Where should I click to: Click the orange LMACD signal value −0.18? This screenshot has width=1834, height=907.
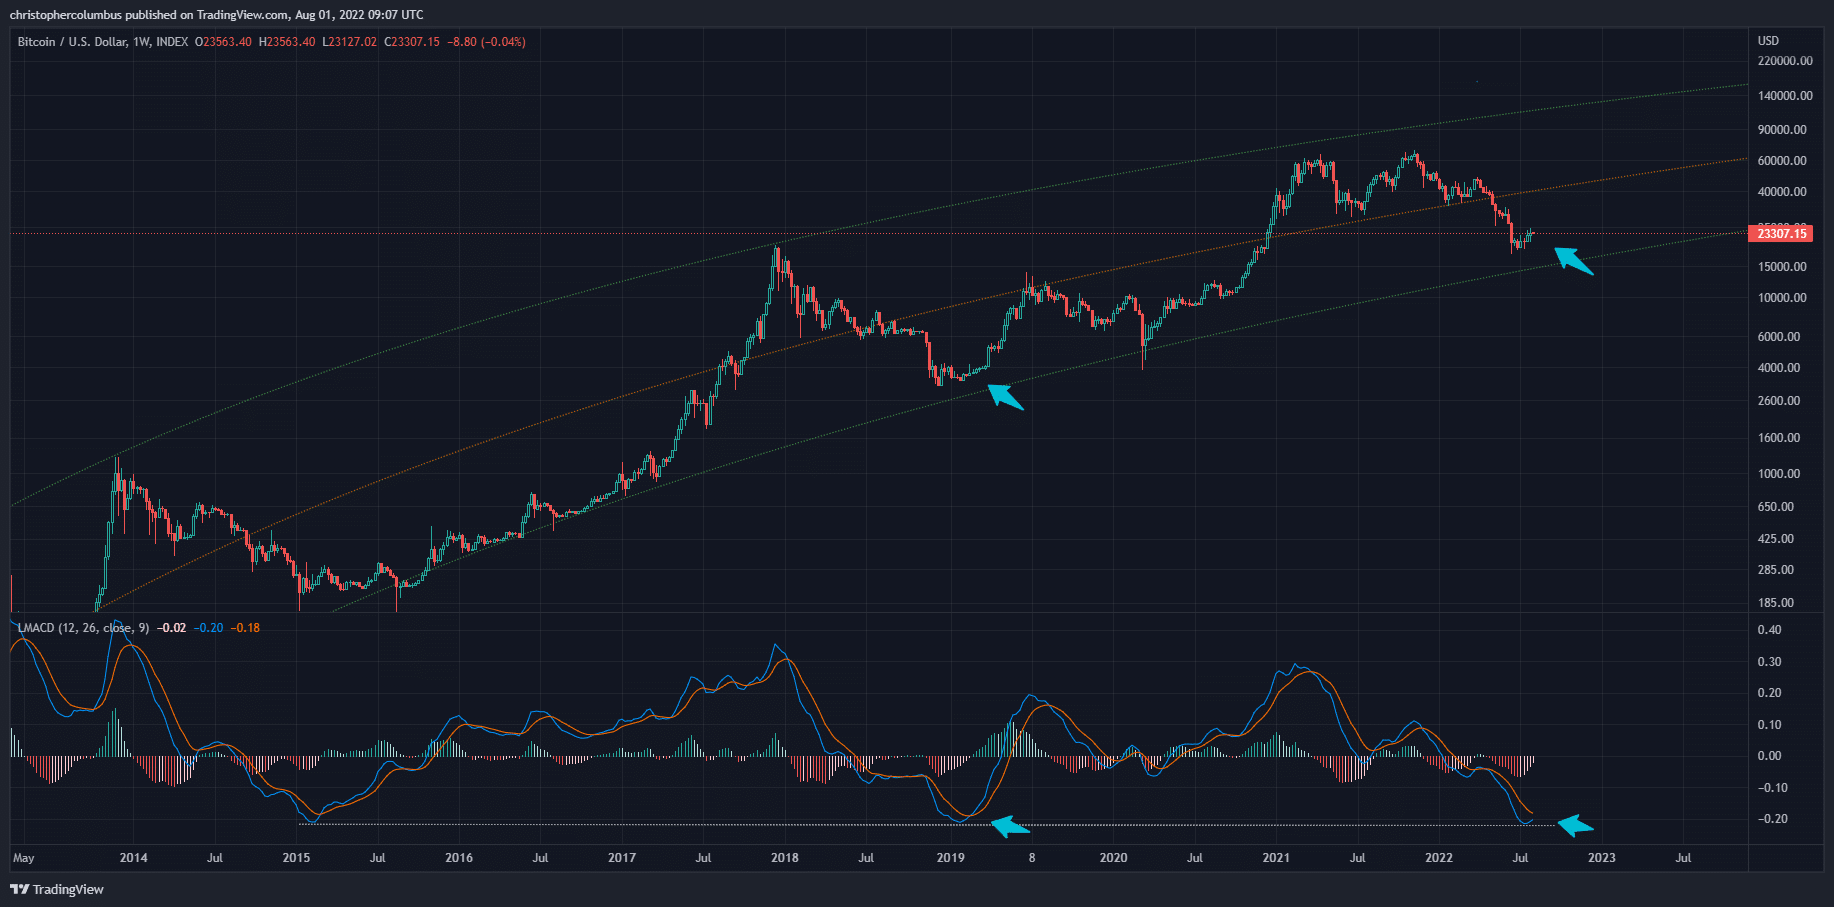pyautogui.click(x=246, y=628)
